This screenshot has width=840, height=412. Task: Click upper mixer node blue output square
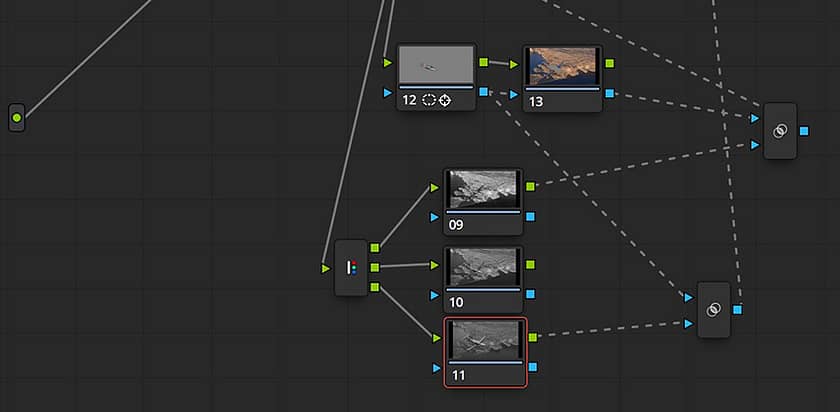tap(804, 131)
